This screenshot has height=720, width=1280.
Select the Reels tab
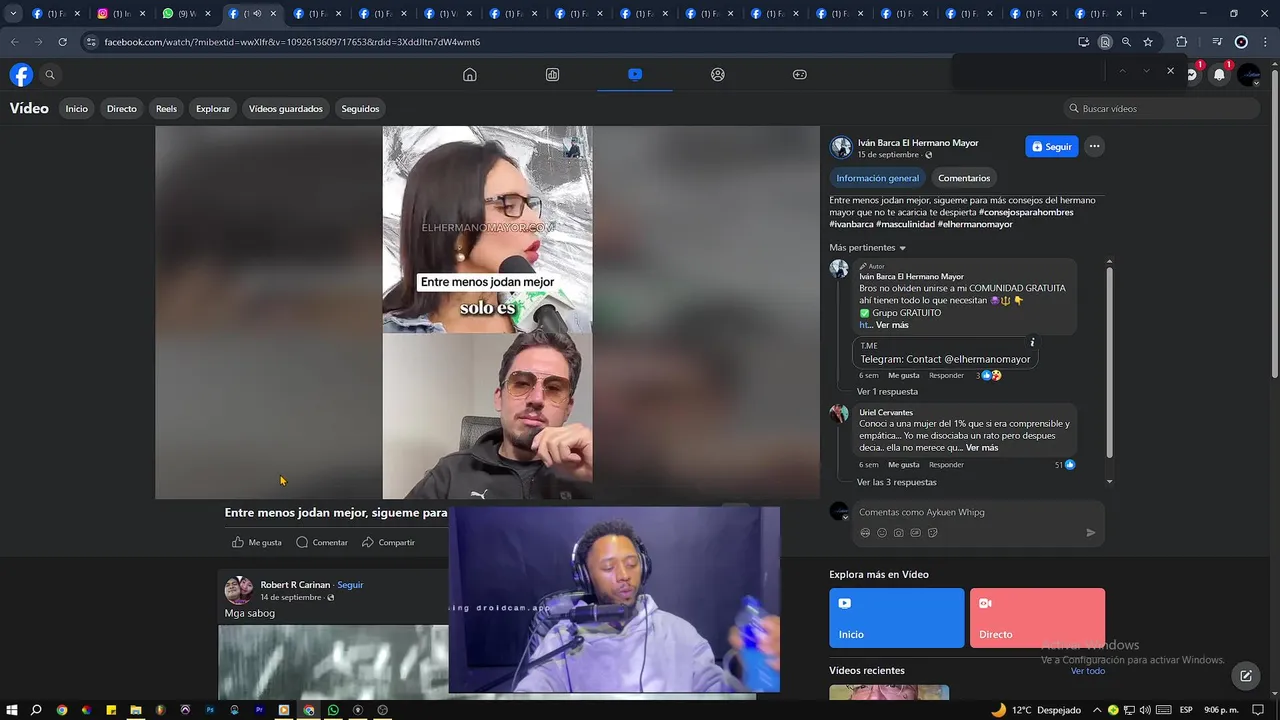[x=166, y=109]
